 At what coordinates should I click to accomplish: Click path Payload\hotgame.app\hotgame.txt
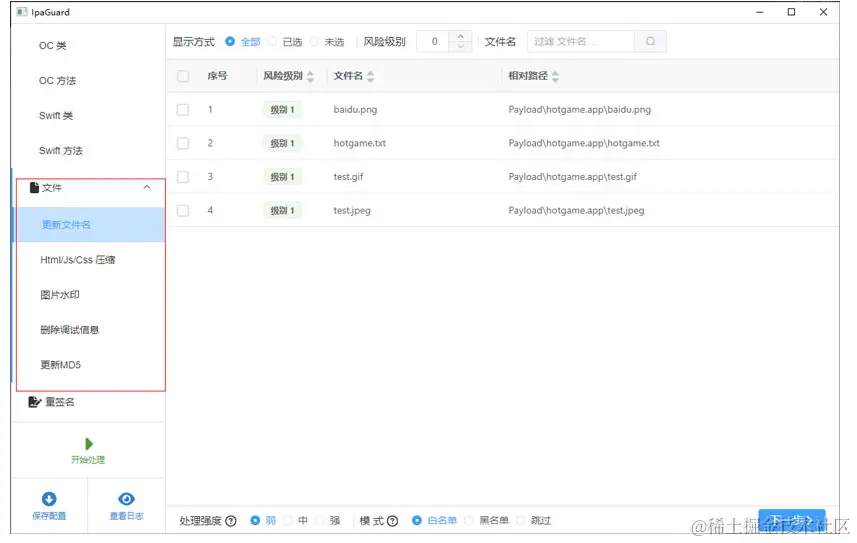584,143
